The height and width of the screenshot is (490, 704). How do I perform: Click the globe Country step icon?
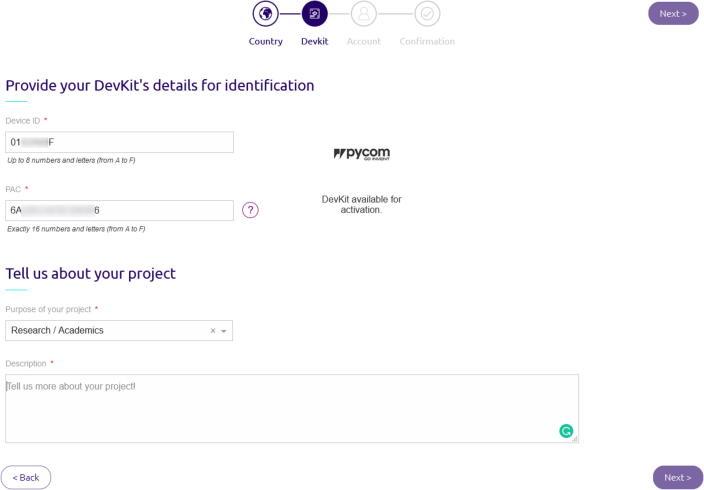265,14
